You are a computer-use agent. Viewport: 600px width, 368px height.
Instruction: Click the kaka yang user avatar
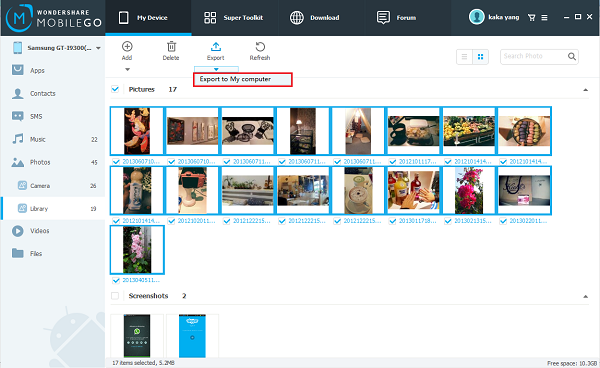(x=476, y=17)
